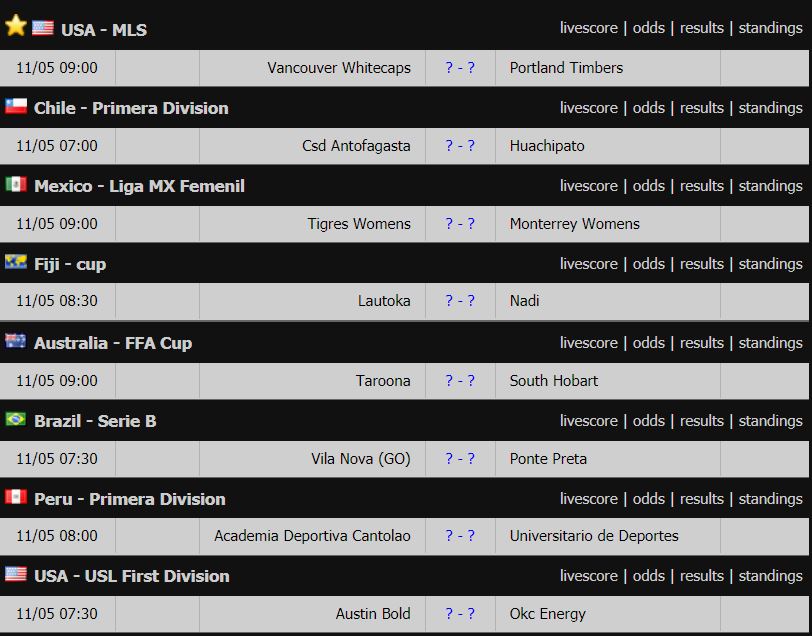View odds for Australia - FFA Cup

click(x=648, y=343)
